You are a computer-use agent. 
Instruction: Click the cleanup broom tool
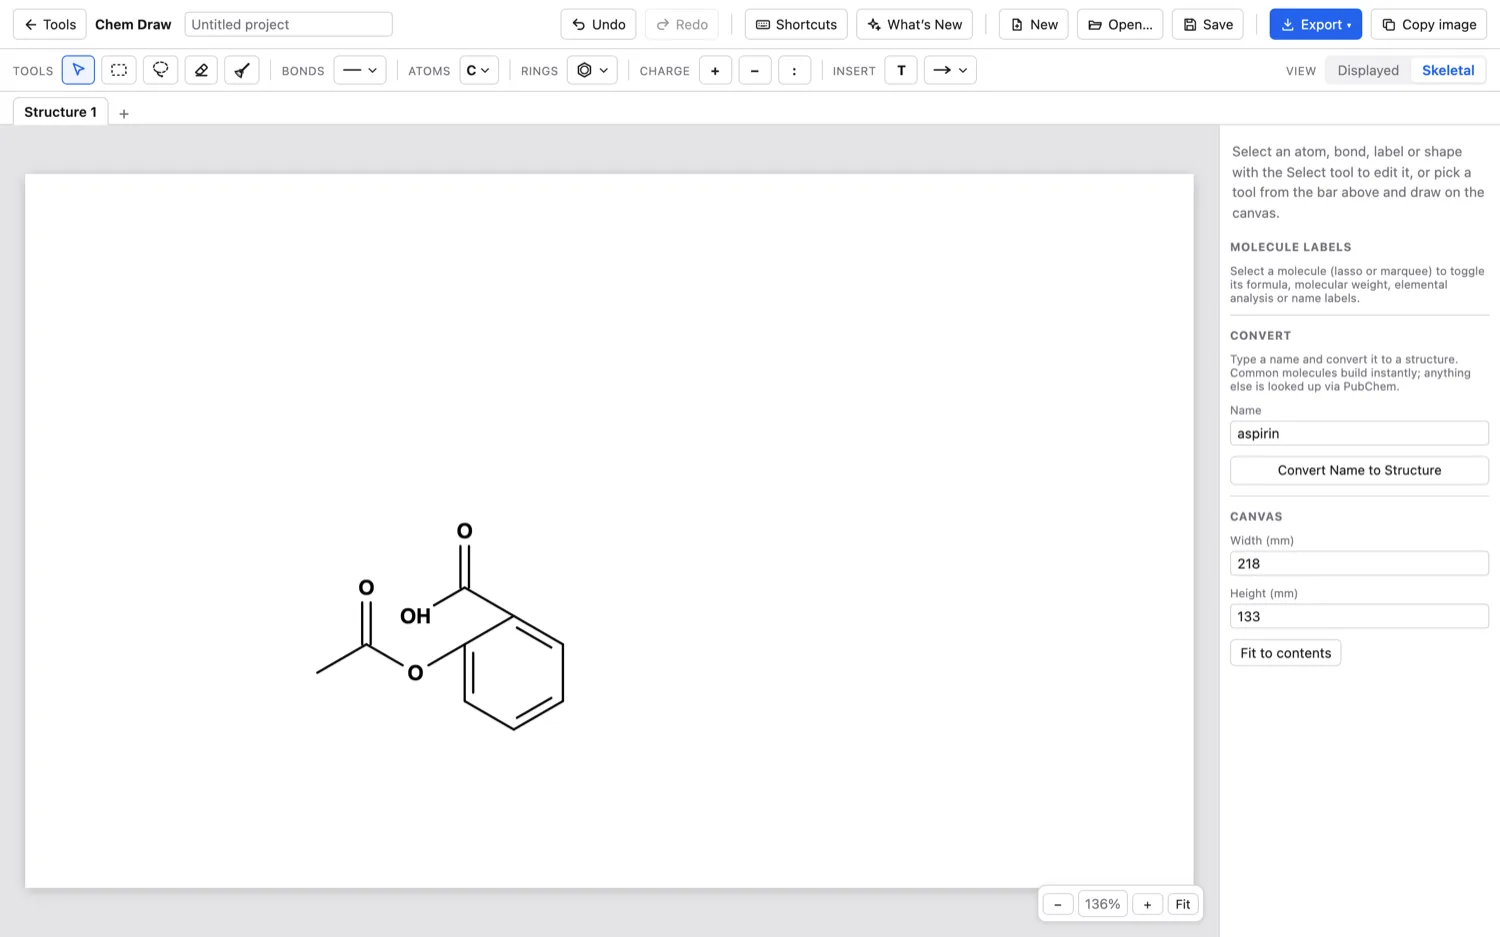click(x=242, y=70)
